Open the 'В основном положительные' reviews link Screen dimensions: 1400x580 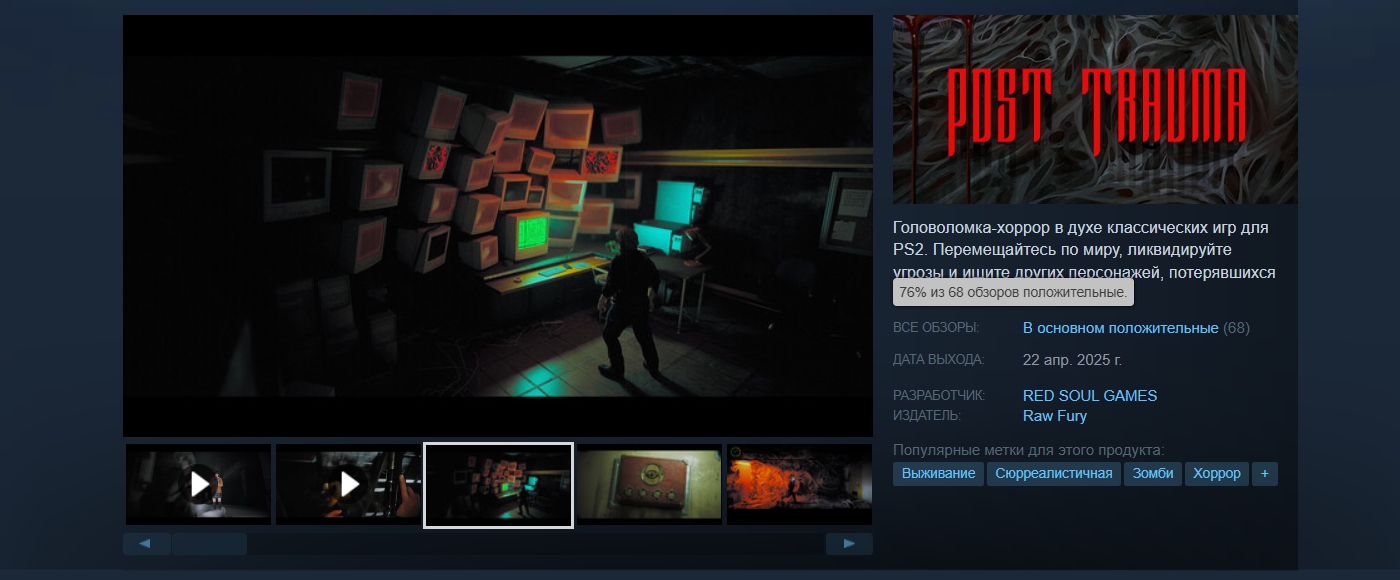click(x=1120, y=328)
